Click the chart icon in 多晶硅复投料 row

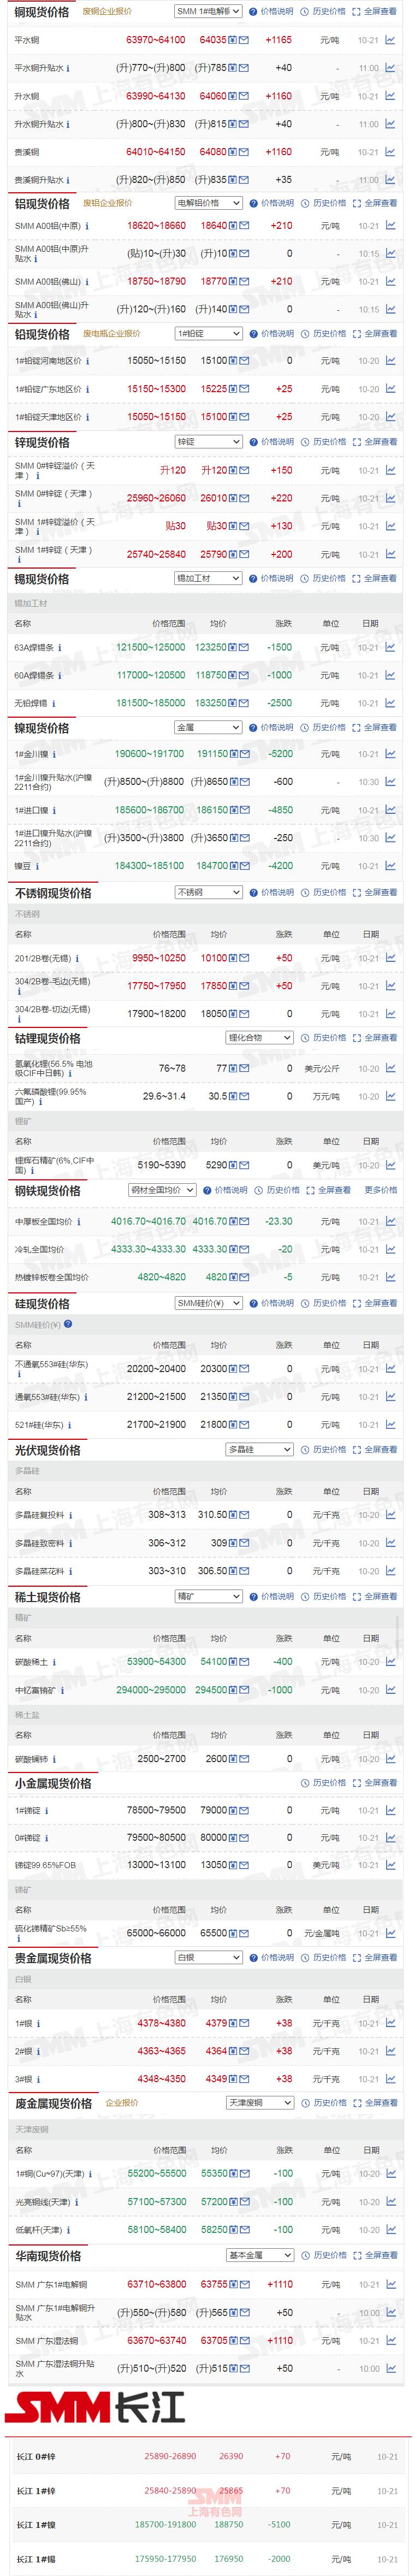[390, 1515]
